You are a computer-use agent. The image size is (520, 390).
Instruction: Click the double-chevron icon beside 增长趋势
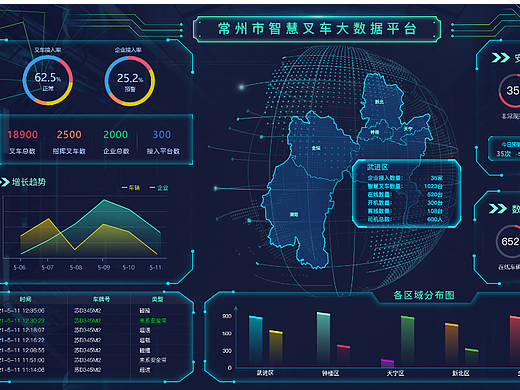[x=5, y=182]
